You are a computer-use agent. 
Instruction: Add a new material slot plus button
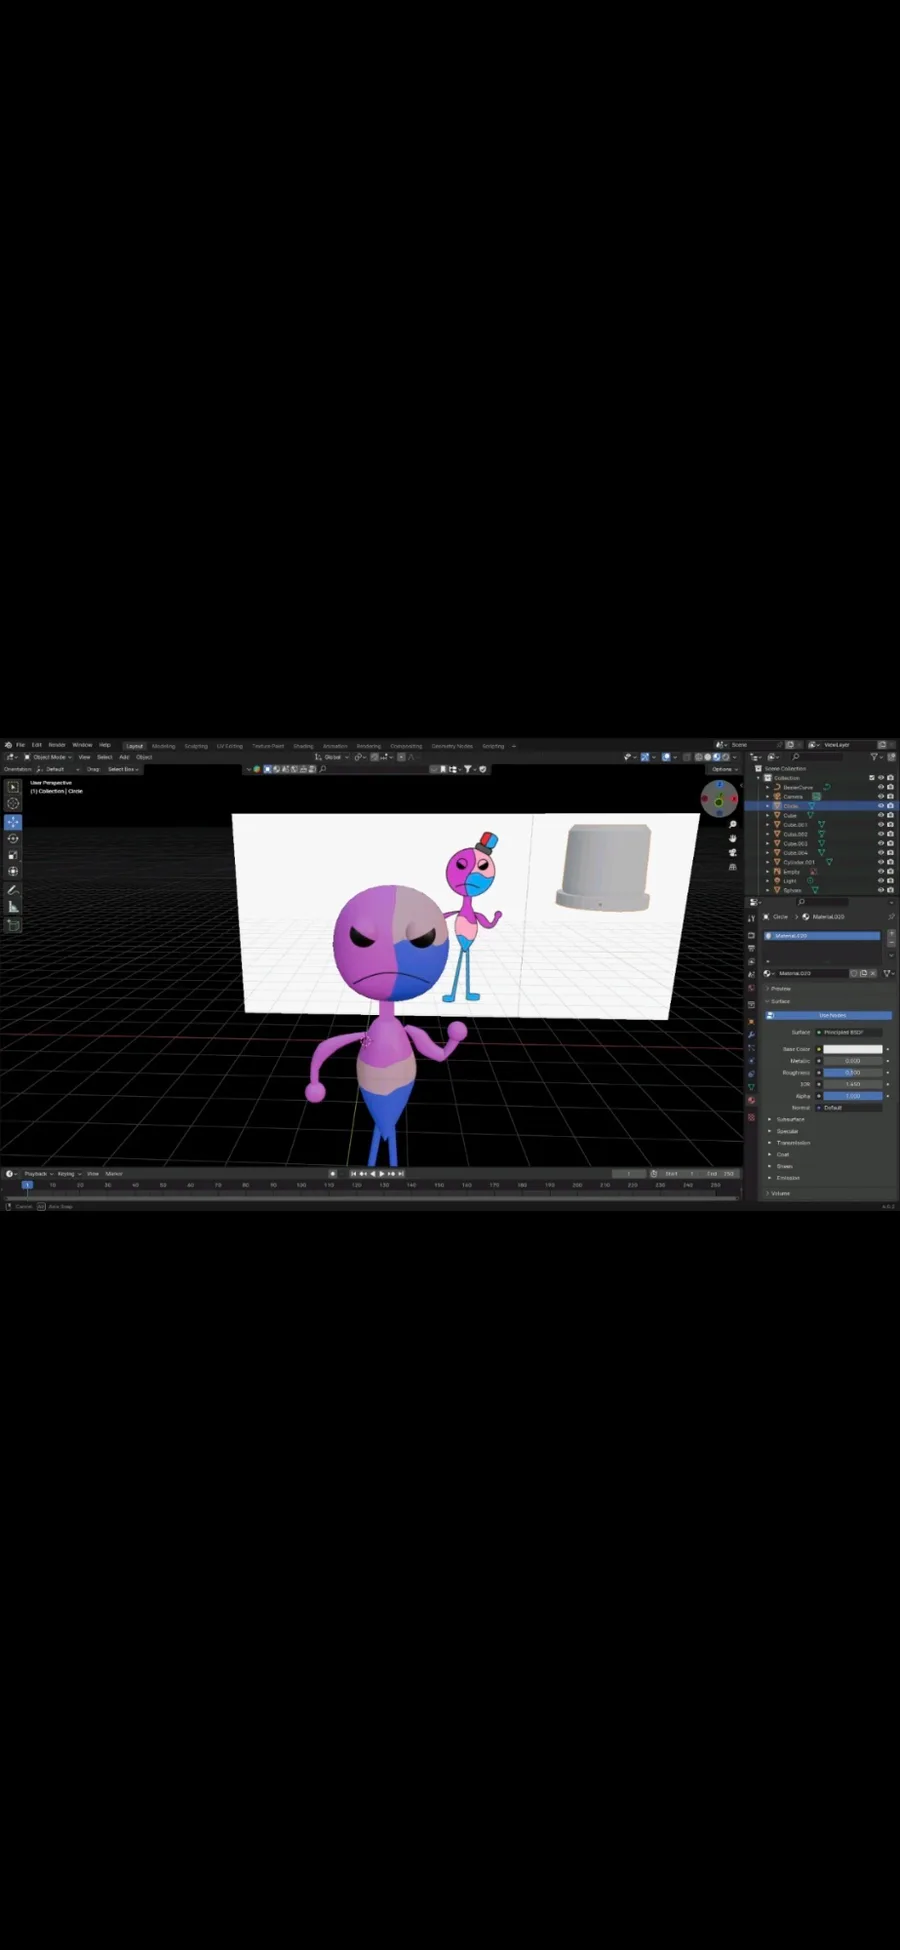point(891,933)
